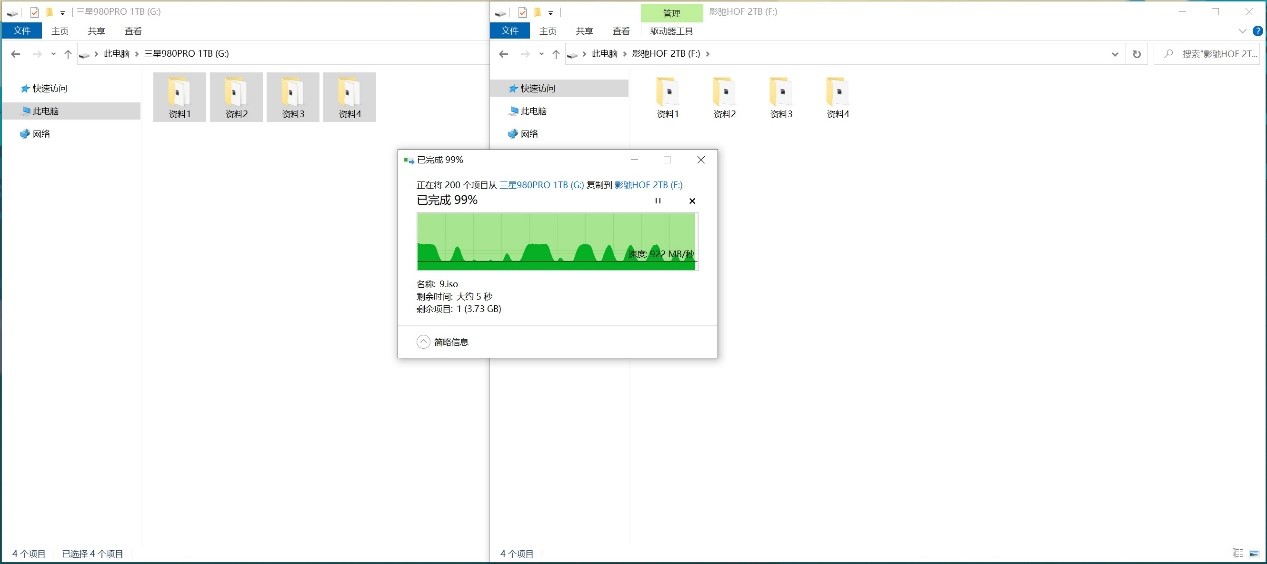Image resolution: width=1267 pixels, height=564 pixels.
Task: Open 文件 menu in G: window
Action: pos(22,31)
